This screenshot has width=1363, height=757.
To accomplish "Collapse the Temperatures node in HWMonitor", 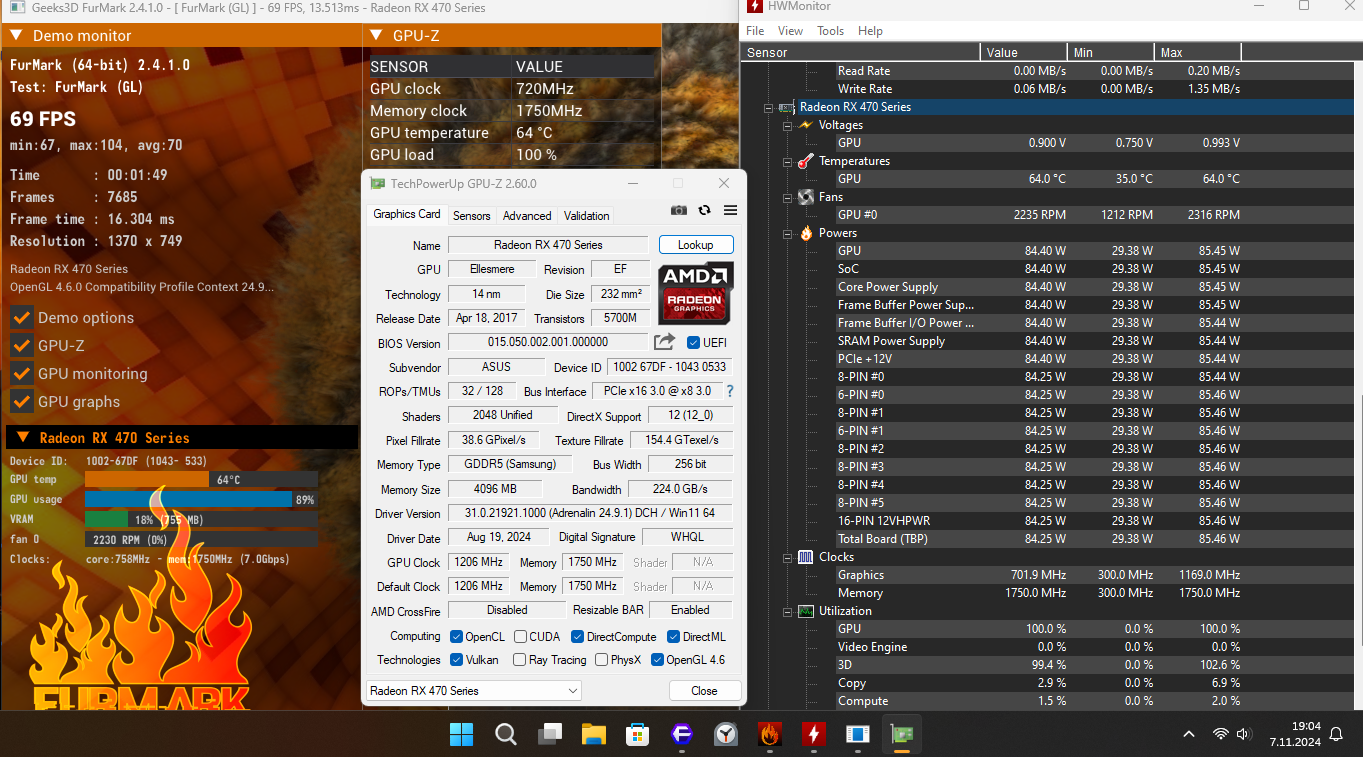I will click(787, 161).
